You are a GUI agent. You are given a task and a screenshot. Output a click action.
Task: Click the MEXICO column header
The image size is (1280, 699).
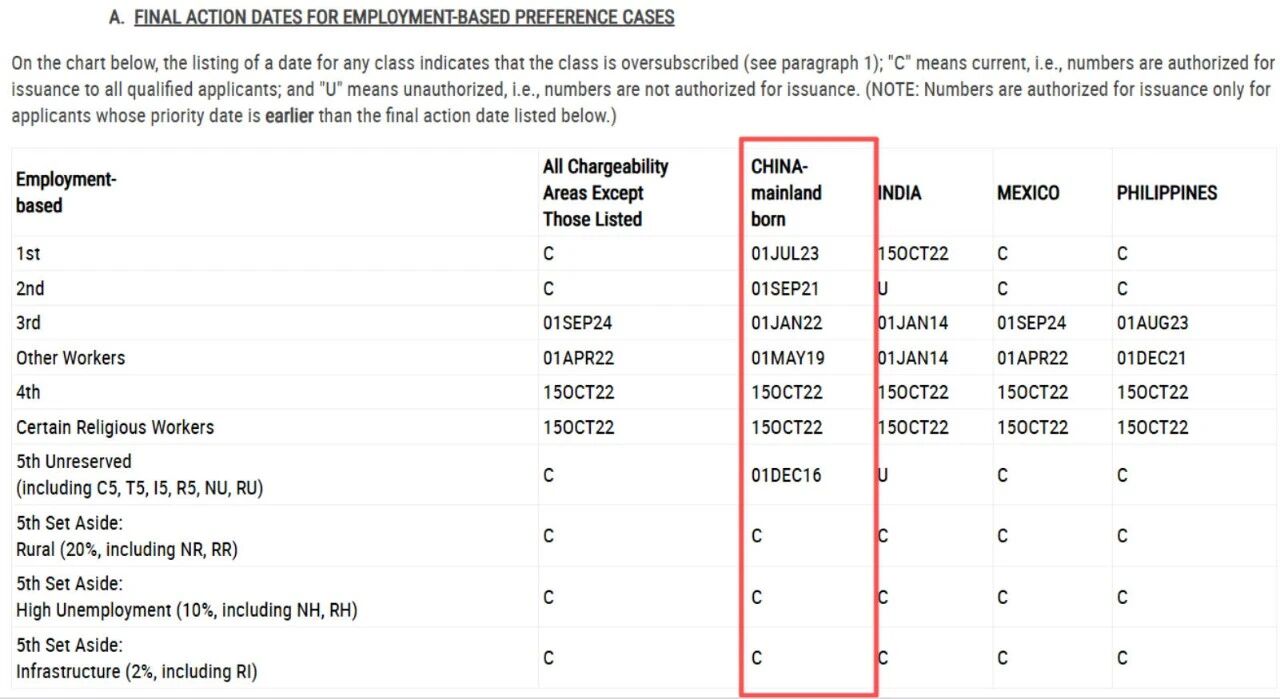(1028, 193)
